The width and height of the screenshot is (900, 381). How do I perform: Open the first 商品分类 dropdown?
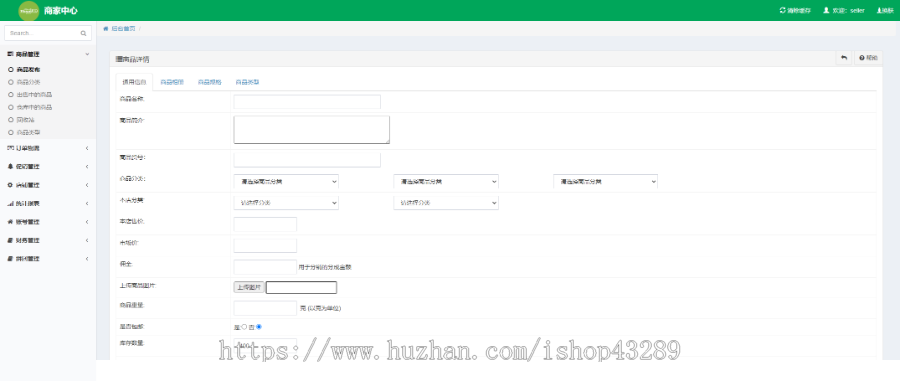pyautogui.click(x=286, y=181)
